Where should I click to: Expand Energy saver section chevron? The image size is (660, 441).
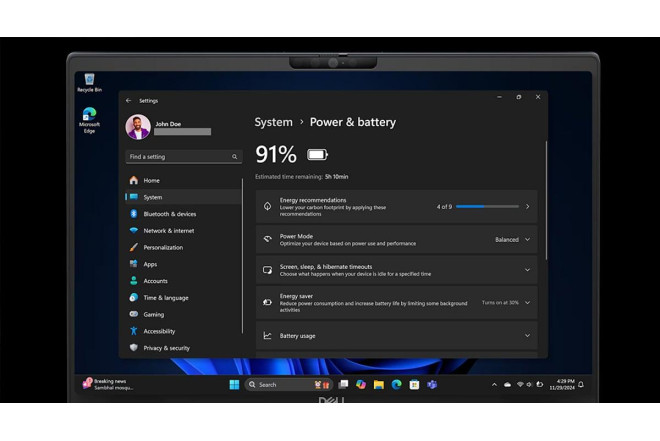pyautogui.click(x=527, y=303)
